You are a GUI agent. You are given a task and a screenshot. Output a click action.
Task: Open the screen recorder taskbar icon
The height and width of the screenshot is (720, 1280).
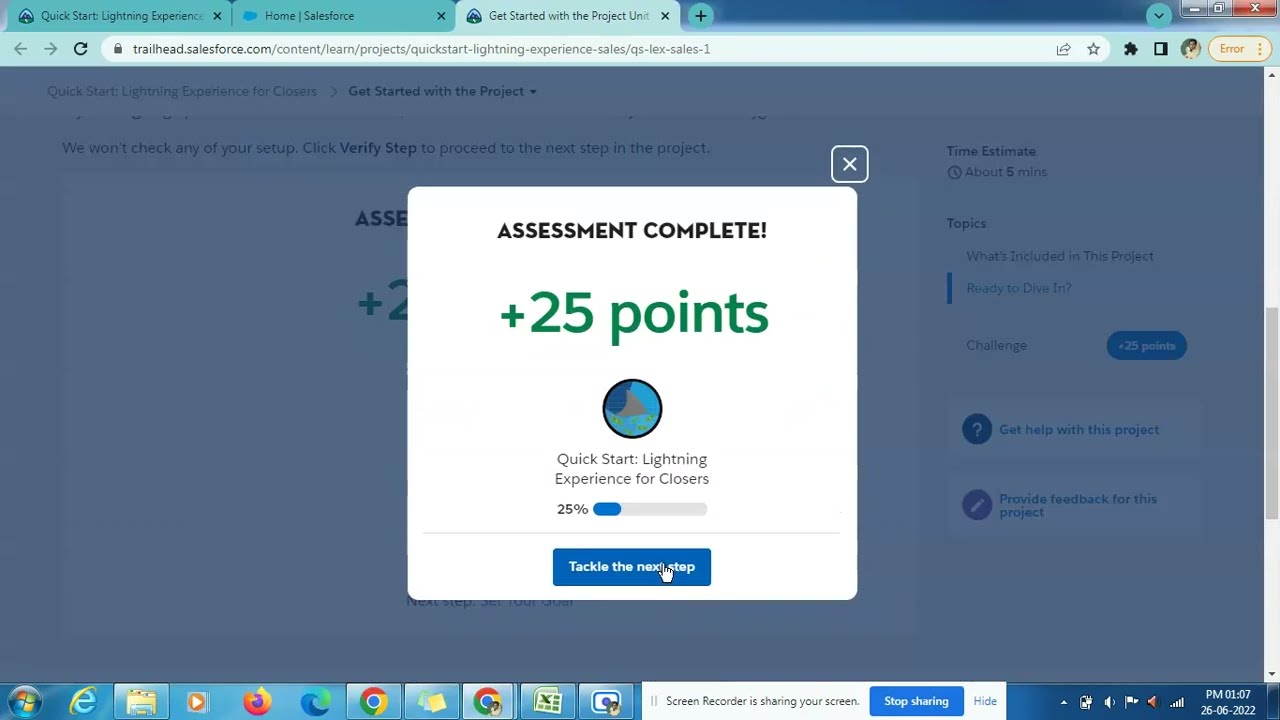click(606, 702)
